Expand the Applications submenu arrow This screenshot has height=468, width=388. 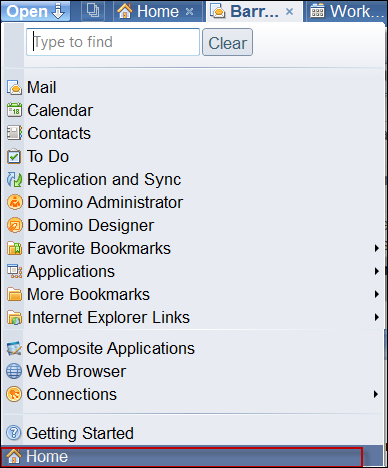coord(377,271)
